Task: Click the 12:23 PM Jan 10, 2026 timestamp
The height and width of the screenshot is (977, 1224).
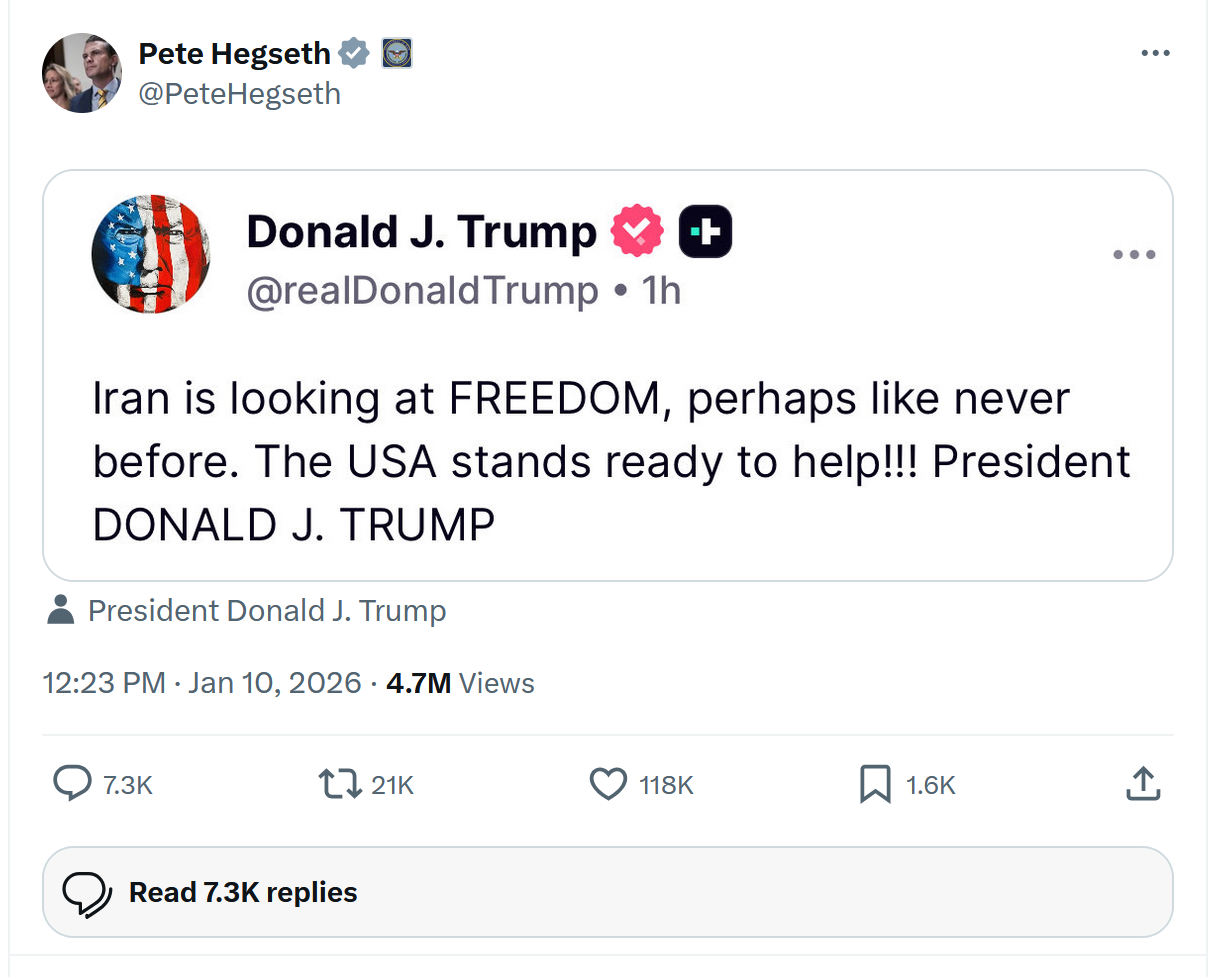Action: 202,683
